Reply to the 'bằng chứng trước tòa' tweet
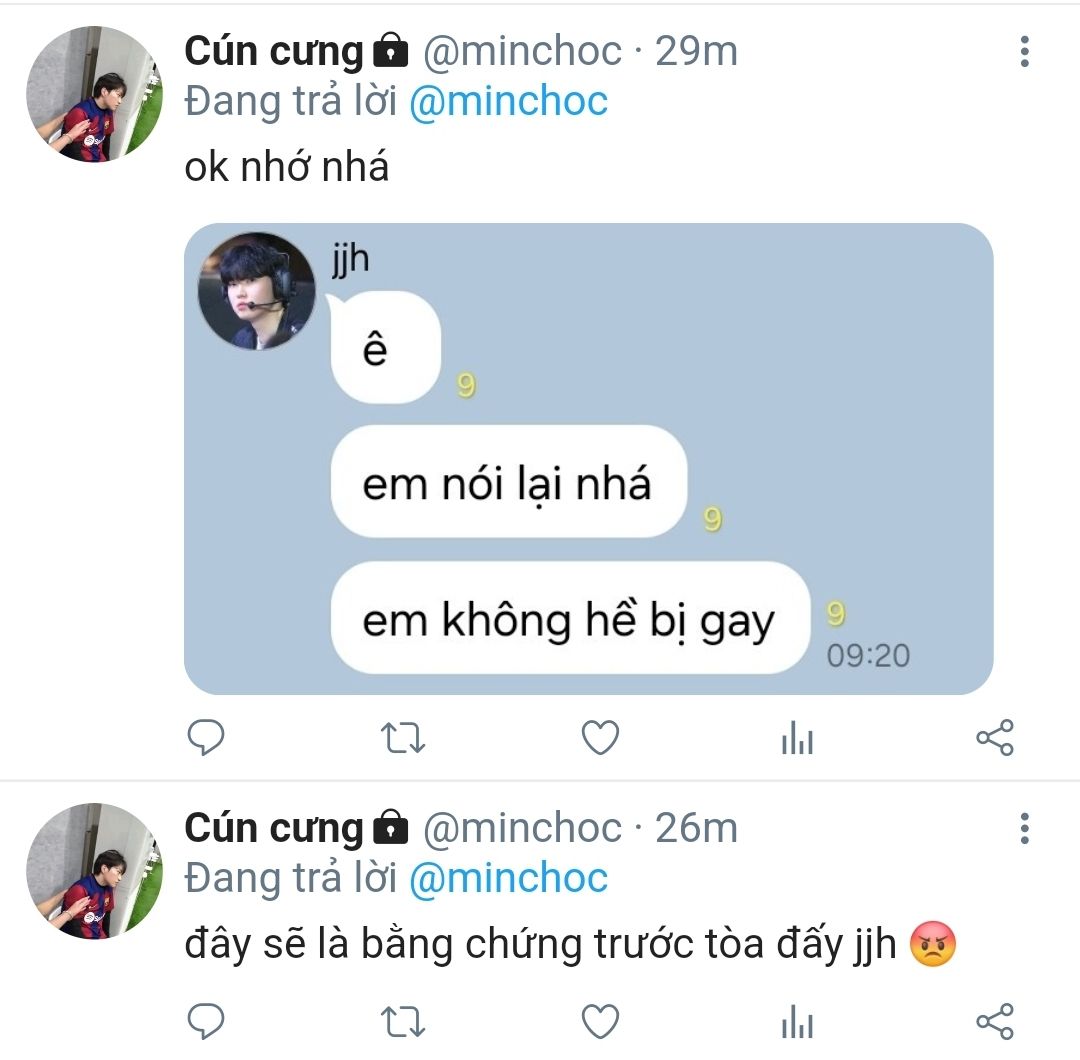 (206, 1021)
